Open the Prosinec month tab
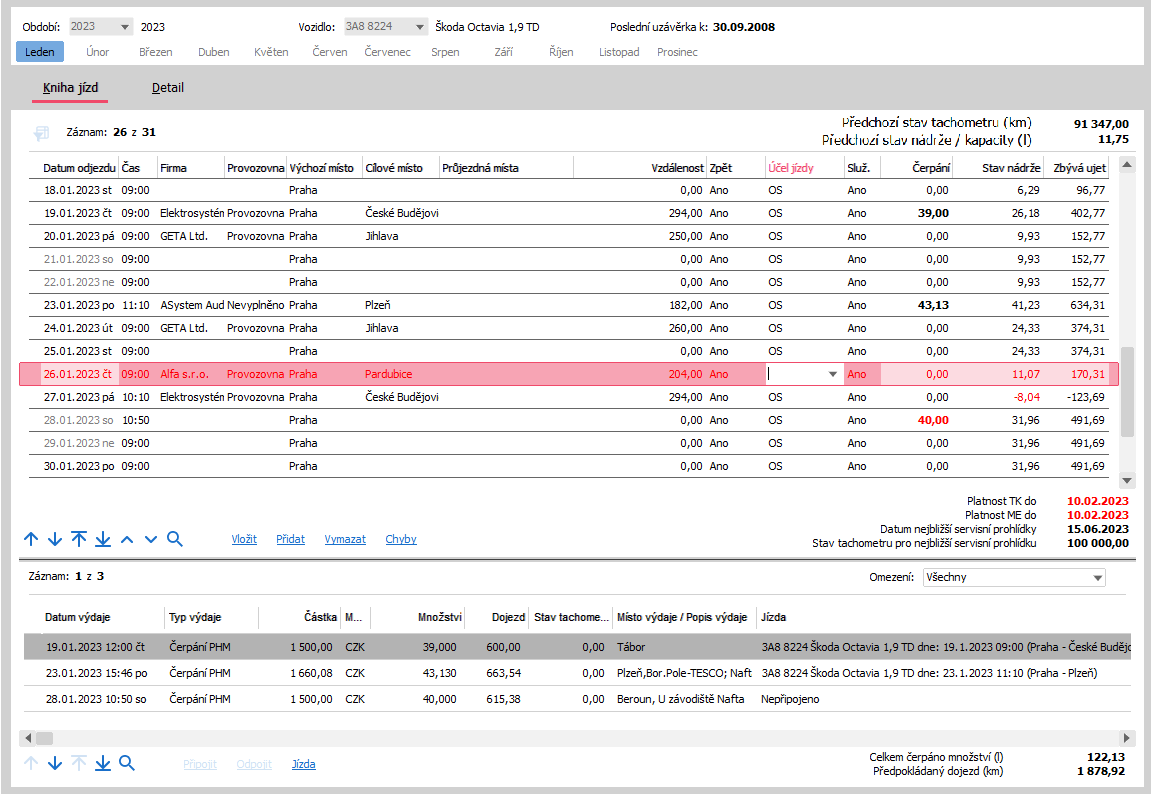Screen dimensions: 1151x794 click(x=677, y=52)
